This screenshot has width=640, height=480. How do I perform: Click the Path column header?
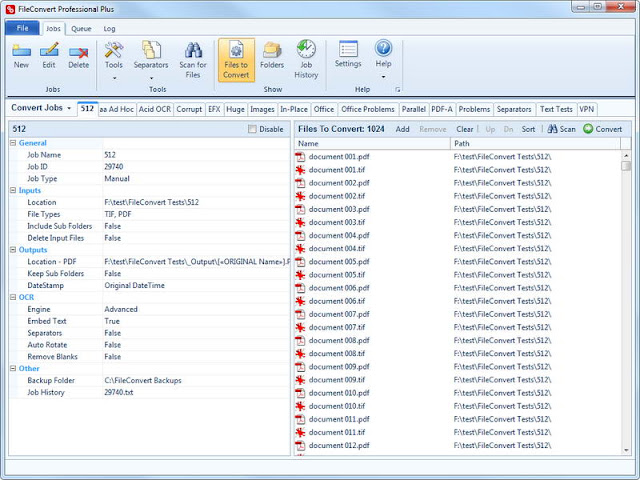coord(536,143)
